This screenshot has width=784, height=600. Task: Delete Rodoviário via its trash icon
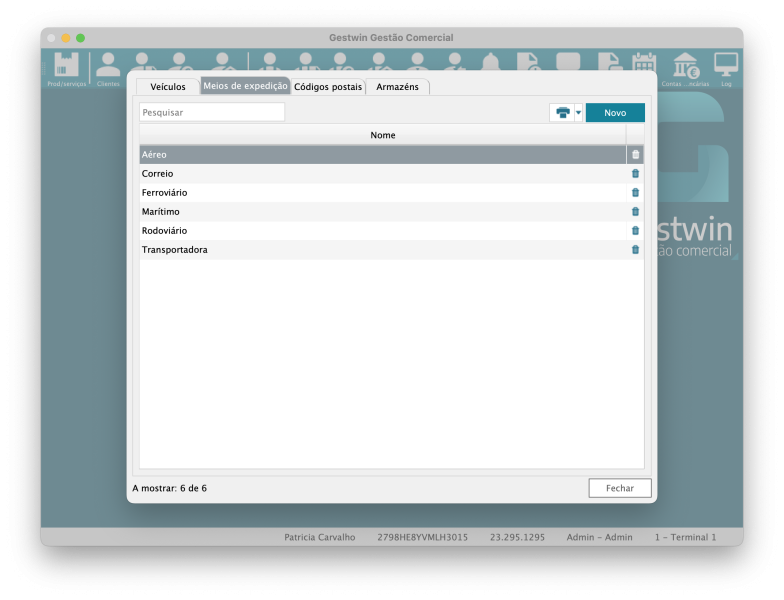[x=635, y=231]
